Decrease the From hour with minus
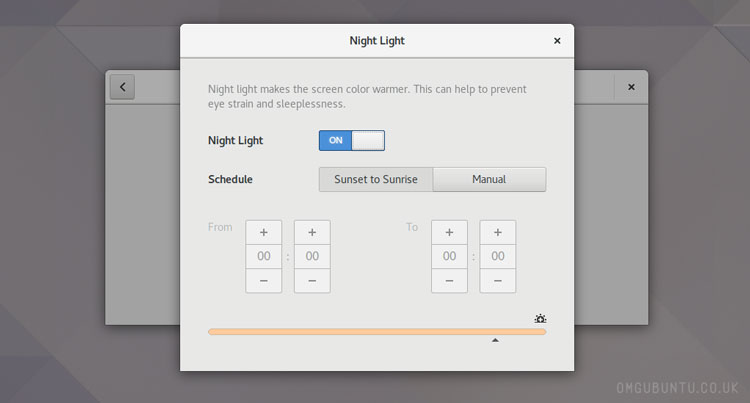 point(264,281)
